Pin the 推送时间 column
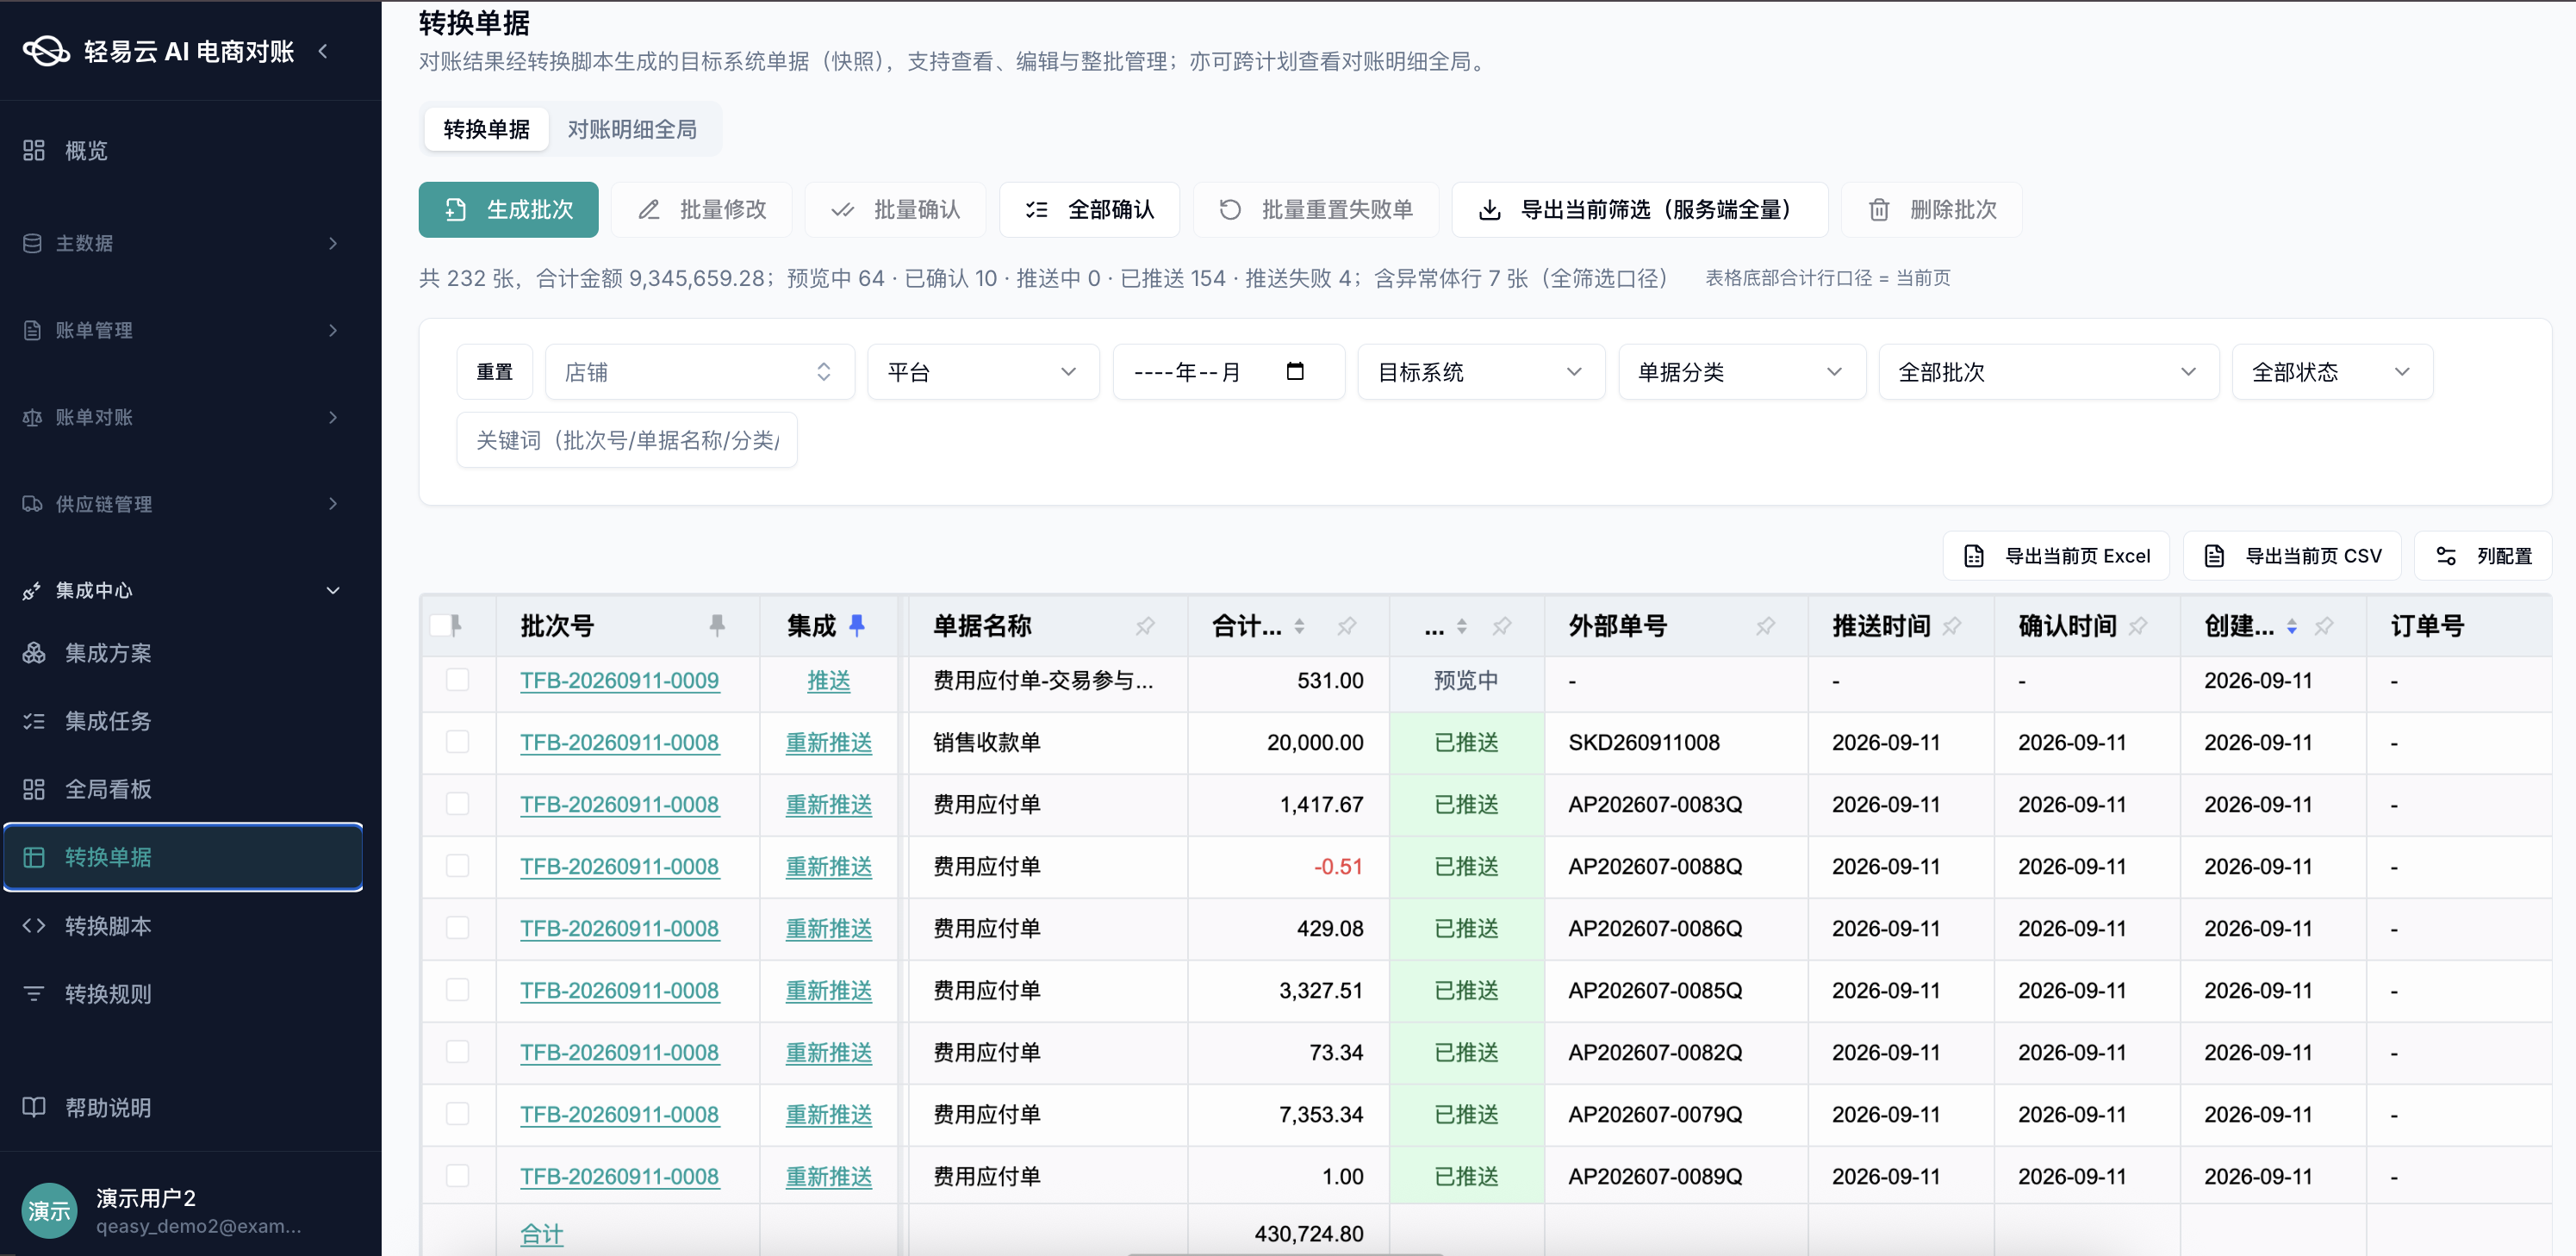The image size is (2576, 1256). pyautogui.click(x=1951, y=626)
